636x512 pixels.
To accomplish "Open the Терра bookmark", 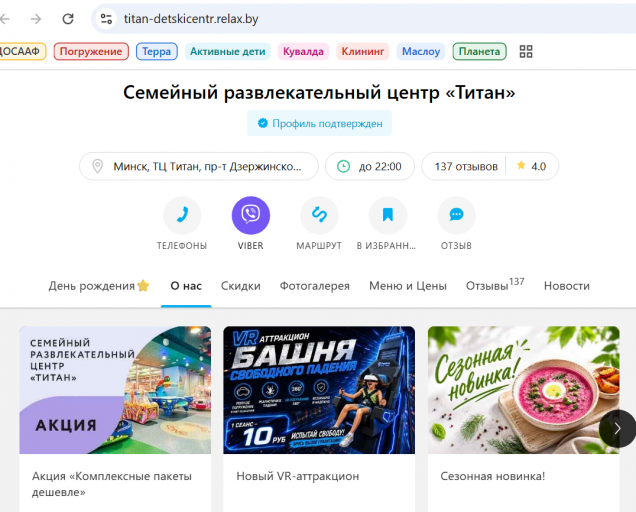I will pos(157,52).
